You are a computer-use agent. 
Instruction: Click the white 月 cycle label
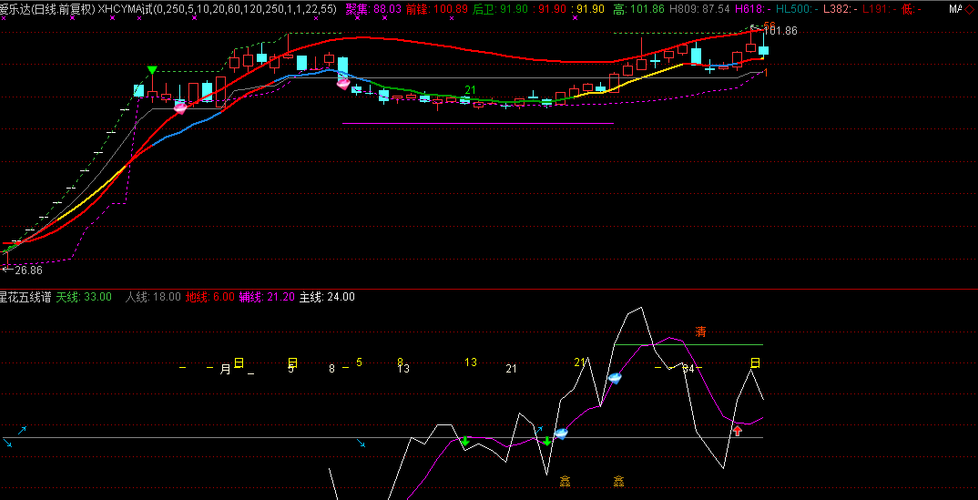[x=225, y=370]
